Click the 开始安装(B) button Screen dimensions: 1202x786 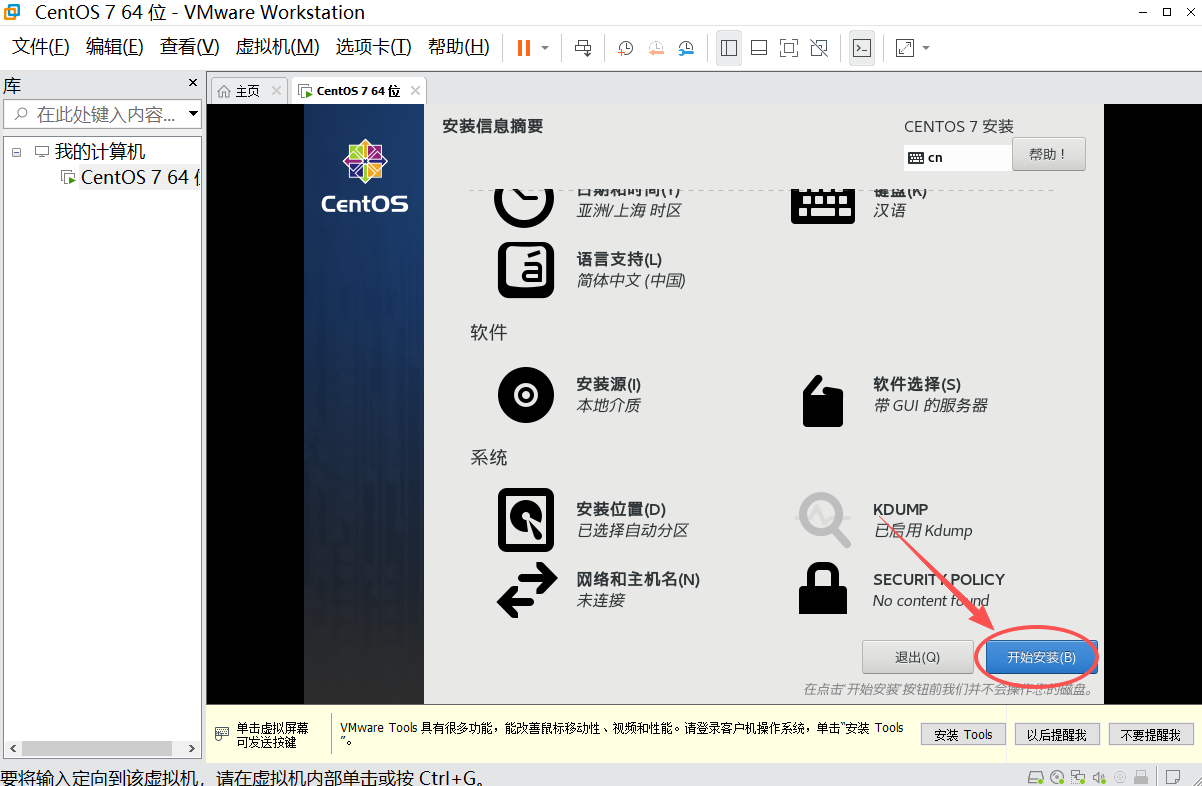pyautogui.click(x=1041, y=657)
